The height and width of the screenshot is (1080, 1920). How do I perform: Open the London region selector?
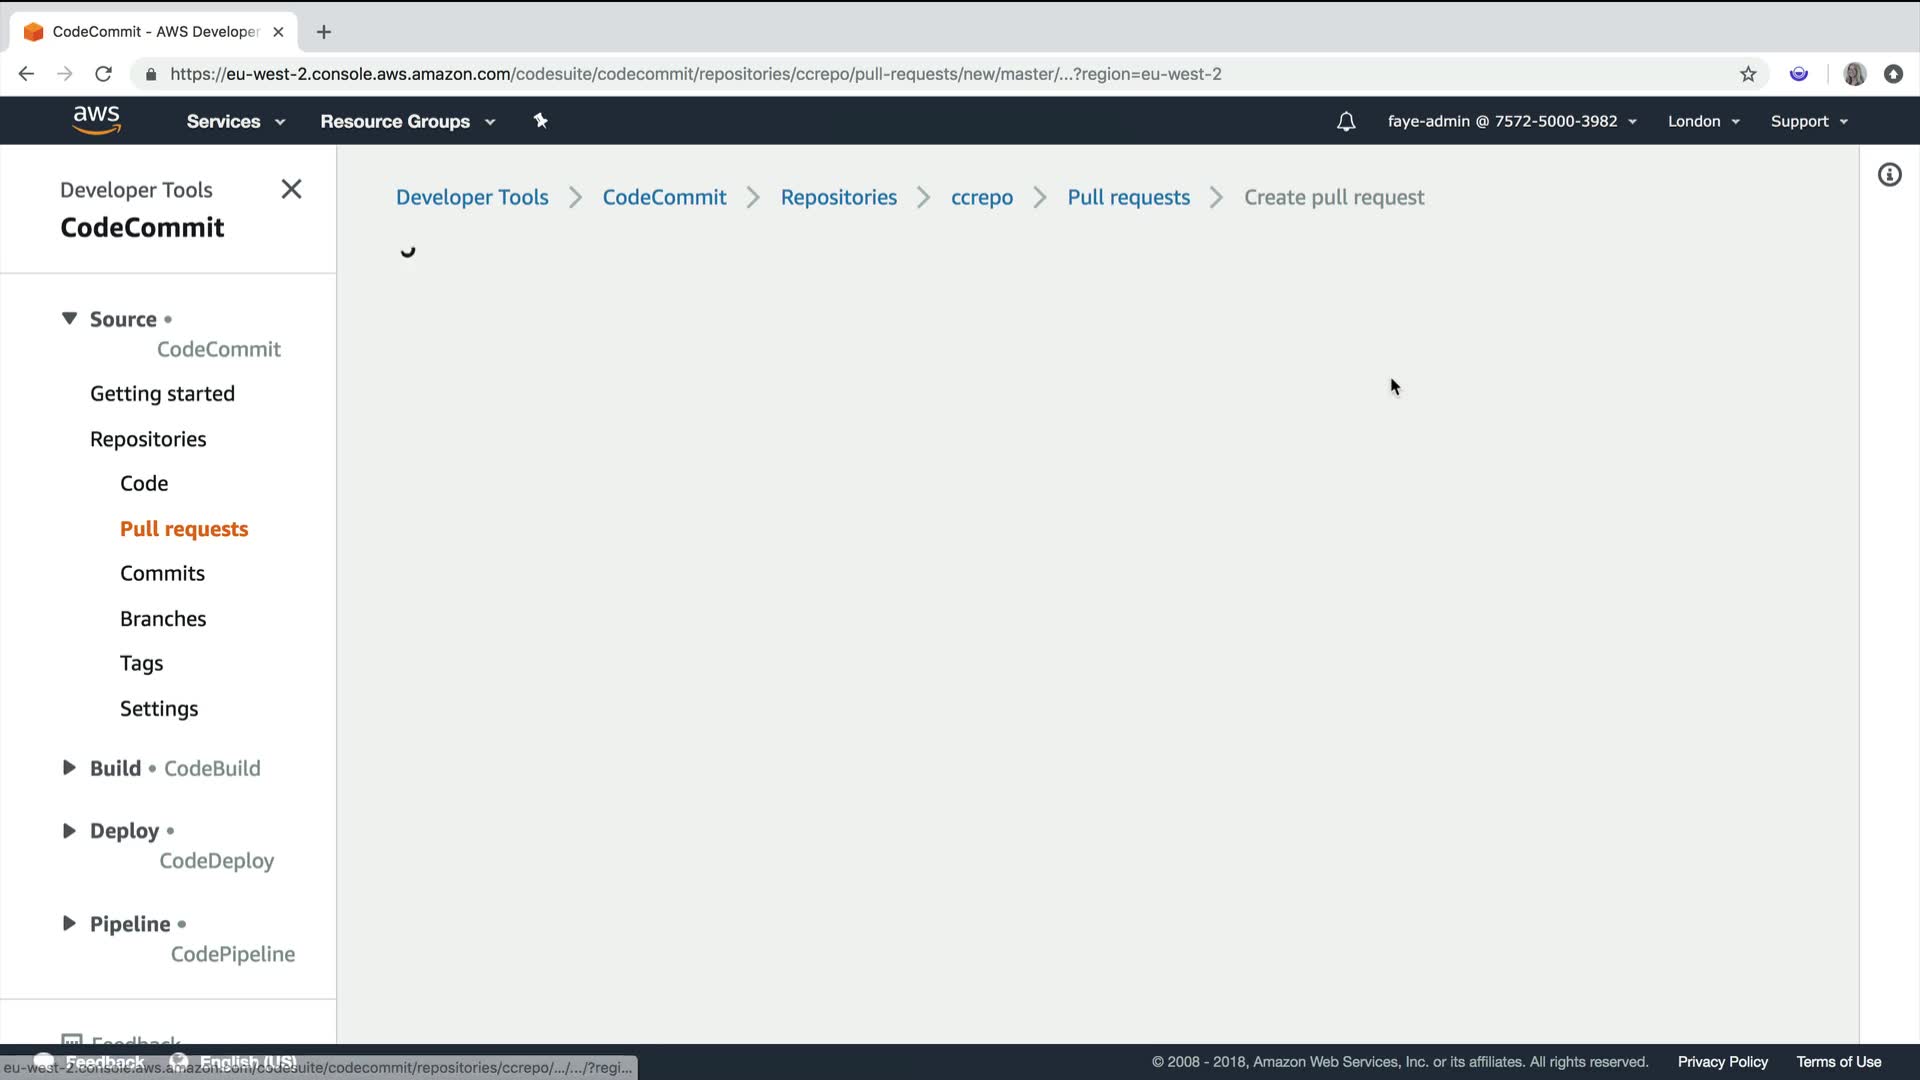point(1703,121)
